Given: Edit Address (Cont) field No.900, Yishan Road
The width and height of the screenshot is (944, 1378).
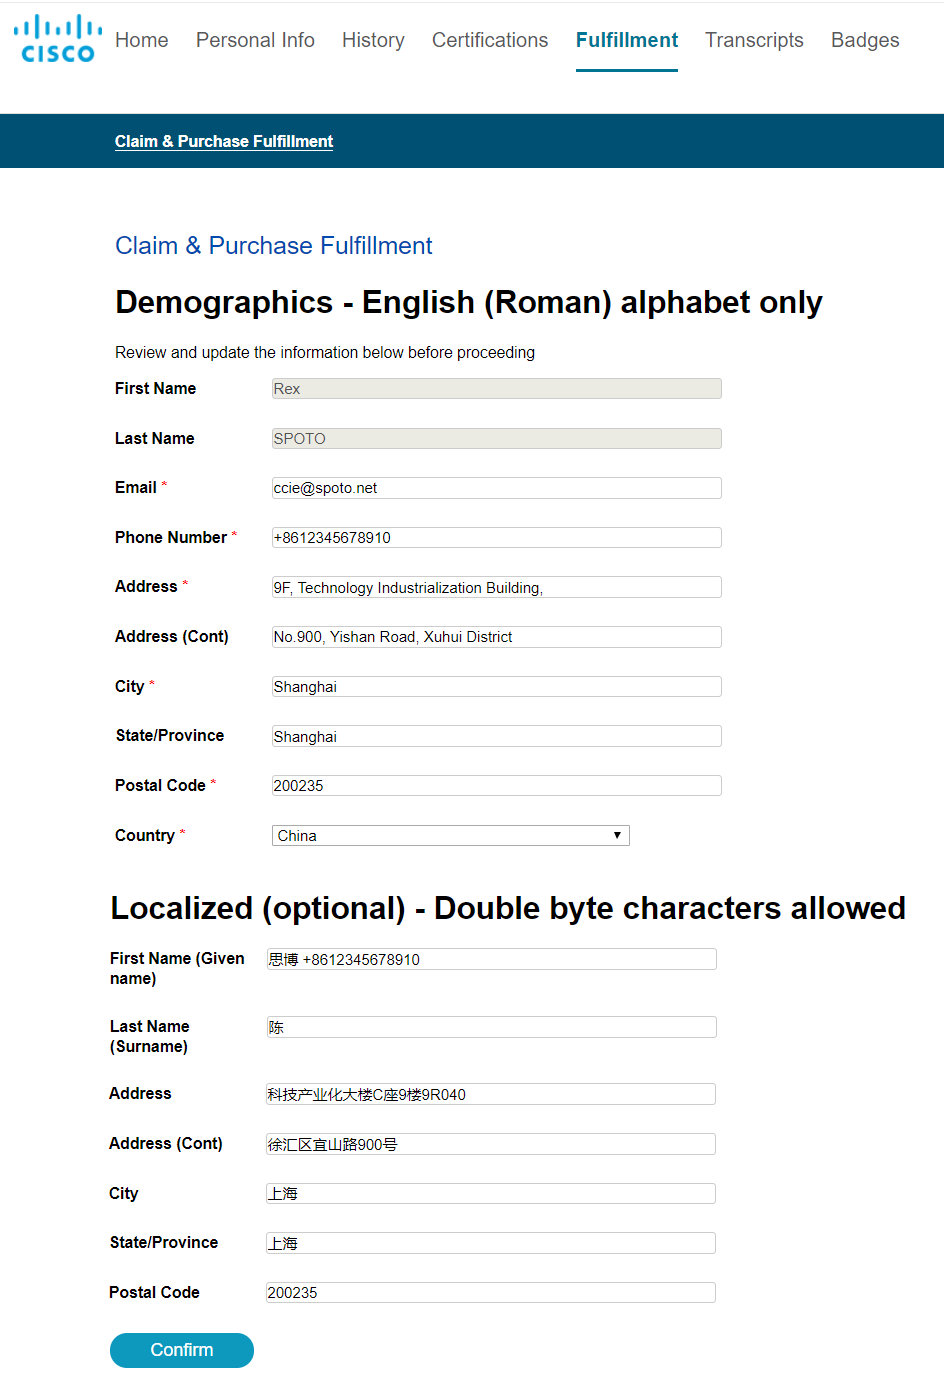Looking at the screenshot, I should 497,637.
